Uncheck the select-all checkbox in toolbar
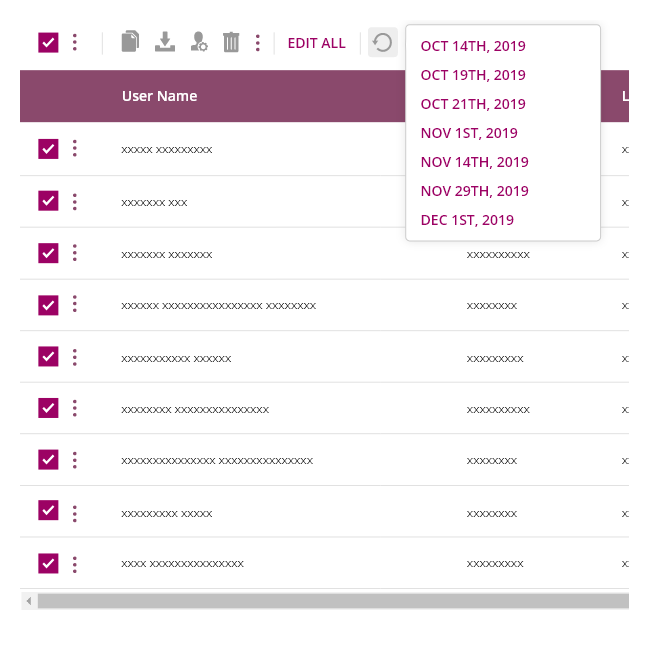The width and height of the screenshot is (646, 646). click(x=48, y=42)
